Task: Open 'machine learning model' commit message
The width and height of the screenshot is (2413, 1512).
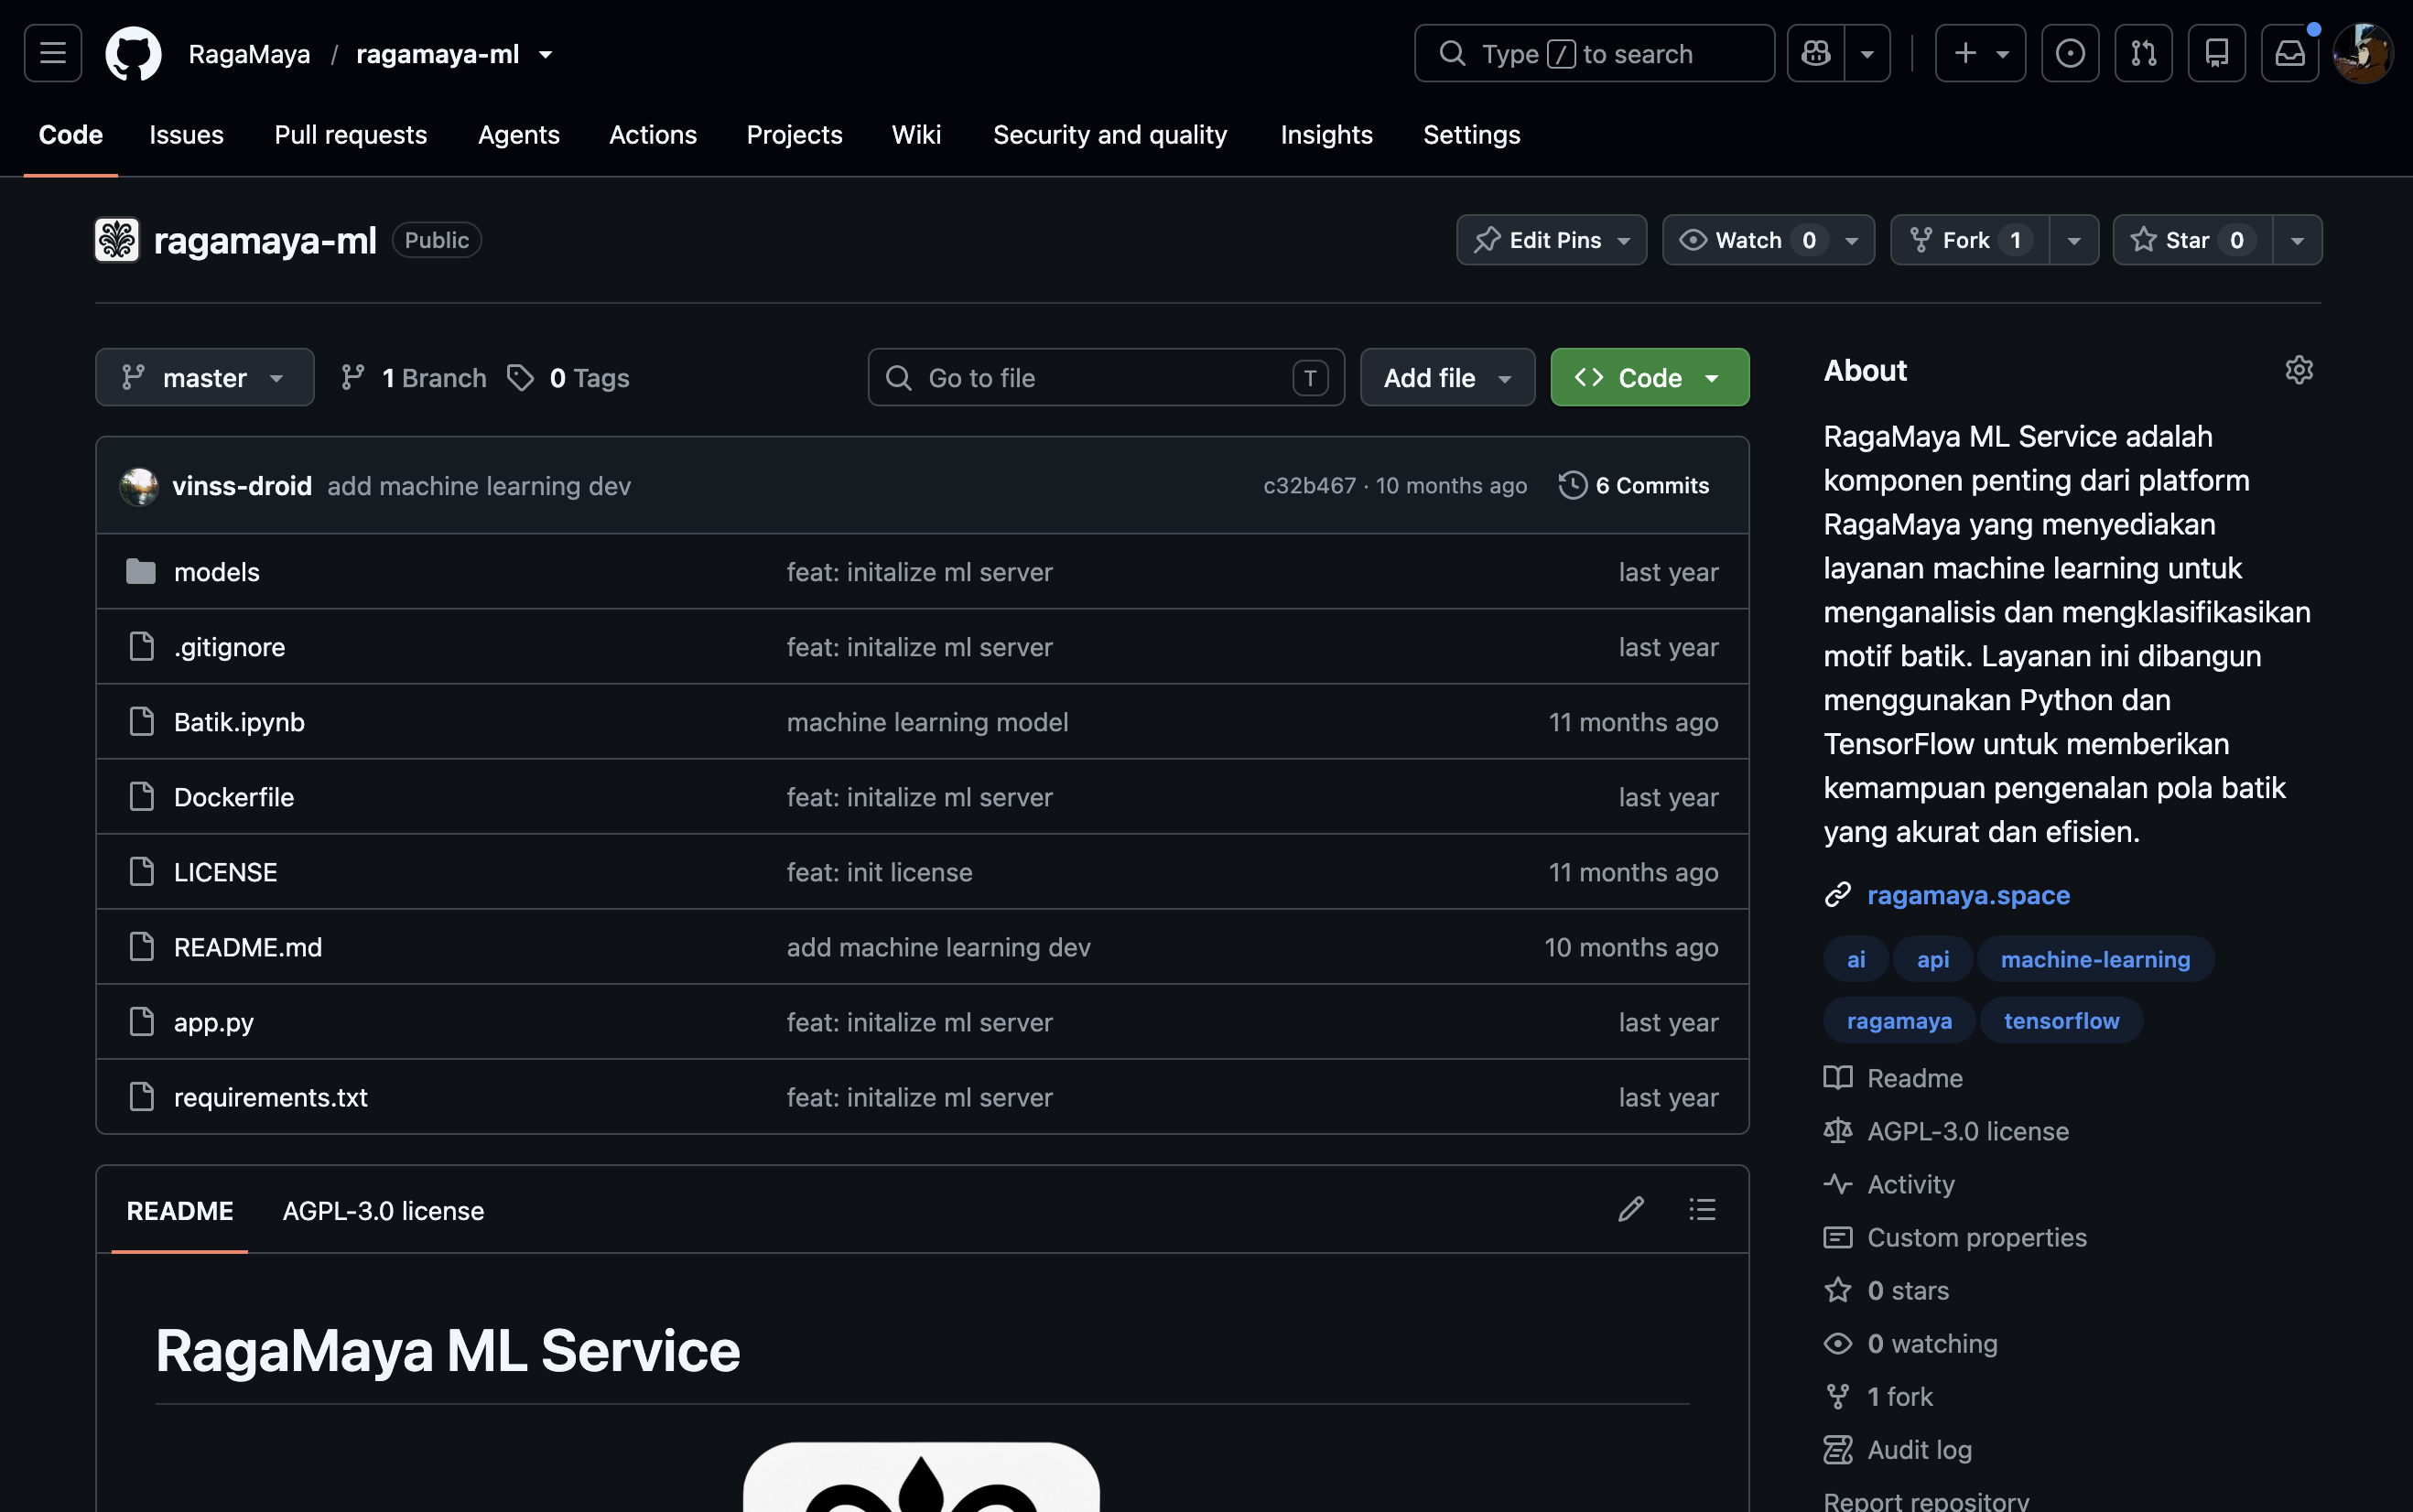Action: coord(927,722)
